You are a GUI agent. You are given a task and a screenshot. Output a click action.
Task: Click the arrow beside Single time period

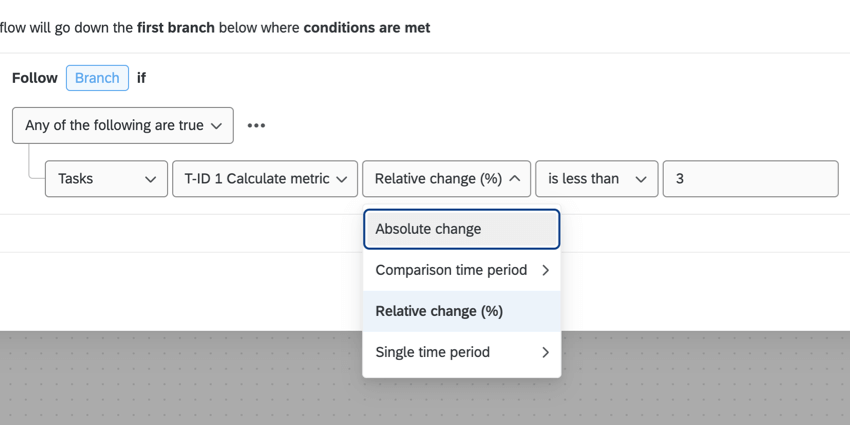[545, 352]
